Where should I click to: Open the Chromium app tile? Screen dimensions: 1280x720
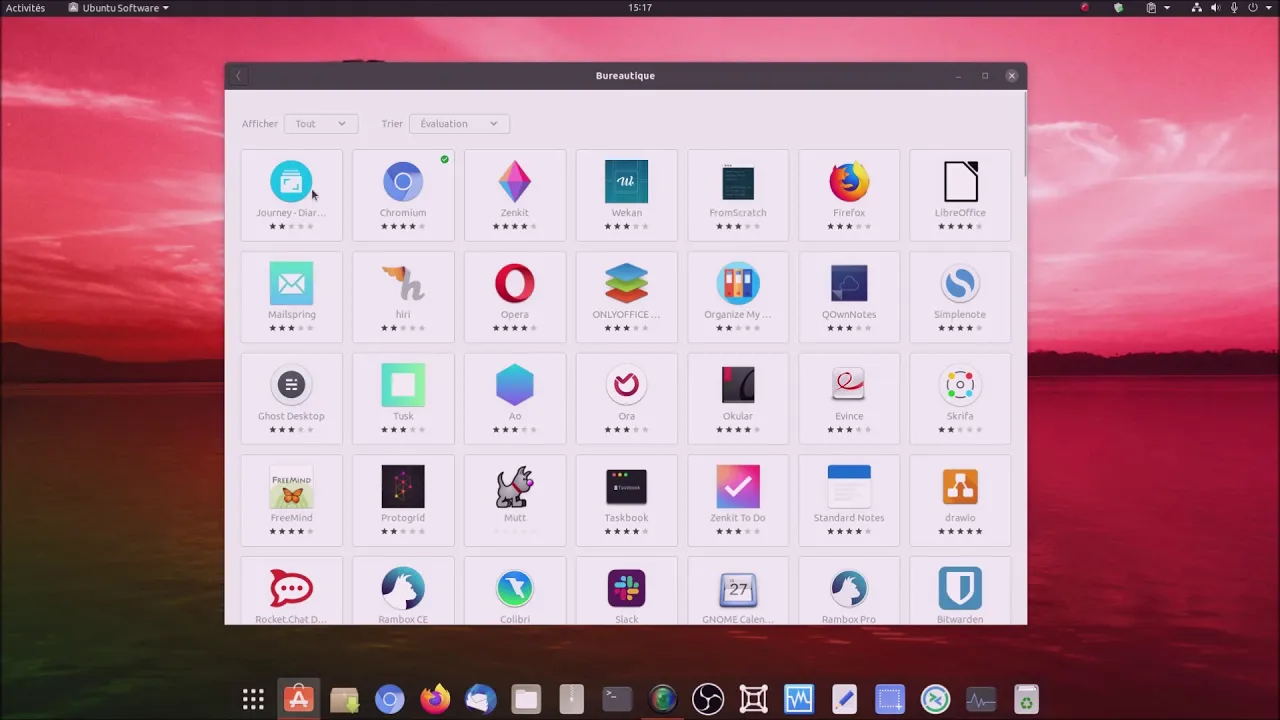pyautogui.click(x=403, y=195)
